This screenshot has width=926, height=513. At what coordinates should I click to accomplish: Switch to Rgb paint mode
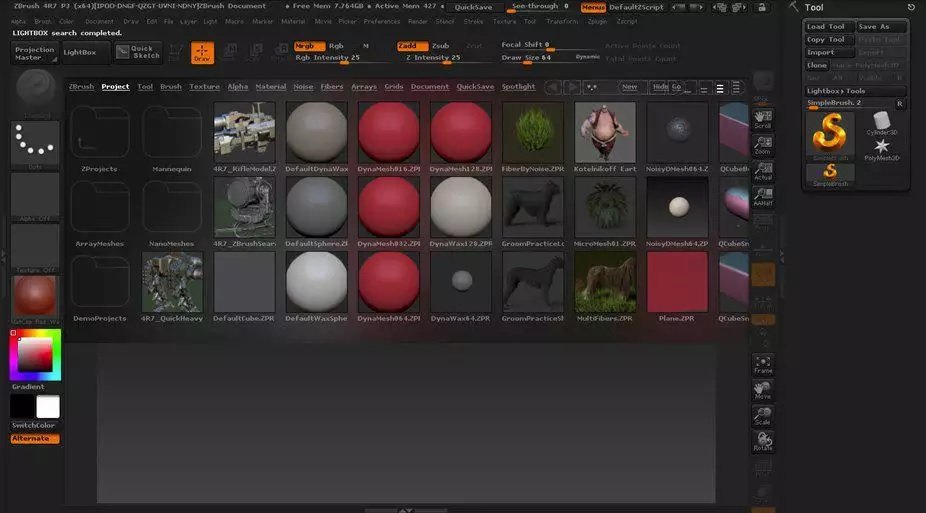pyautogui.click(x=336, y=46)
